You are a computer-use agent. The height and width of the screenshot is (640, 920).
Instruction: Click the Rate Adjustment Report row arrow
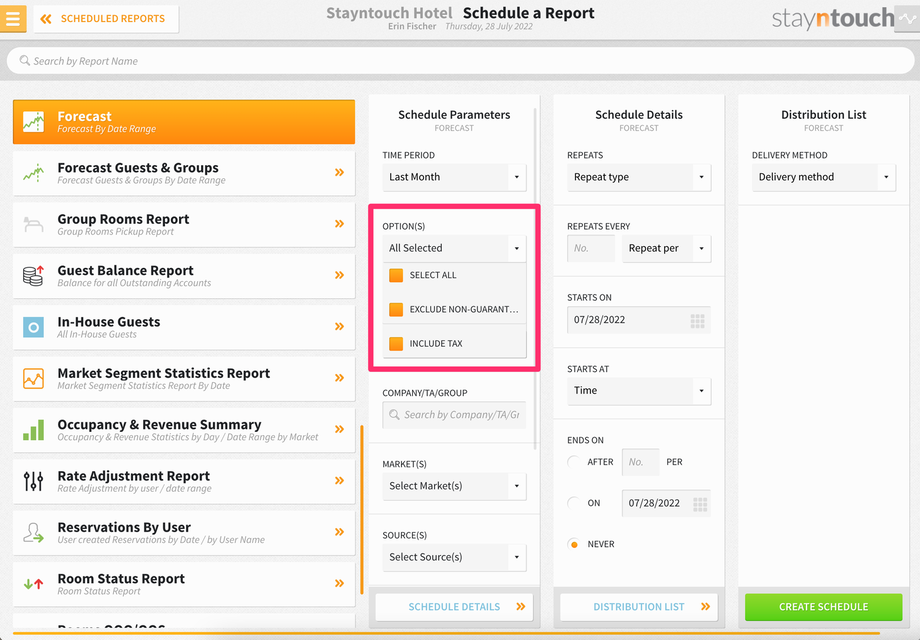pos(339,480)
